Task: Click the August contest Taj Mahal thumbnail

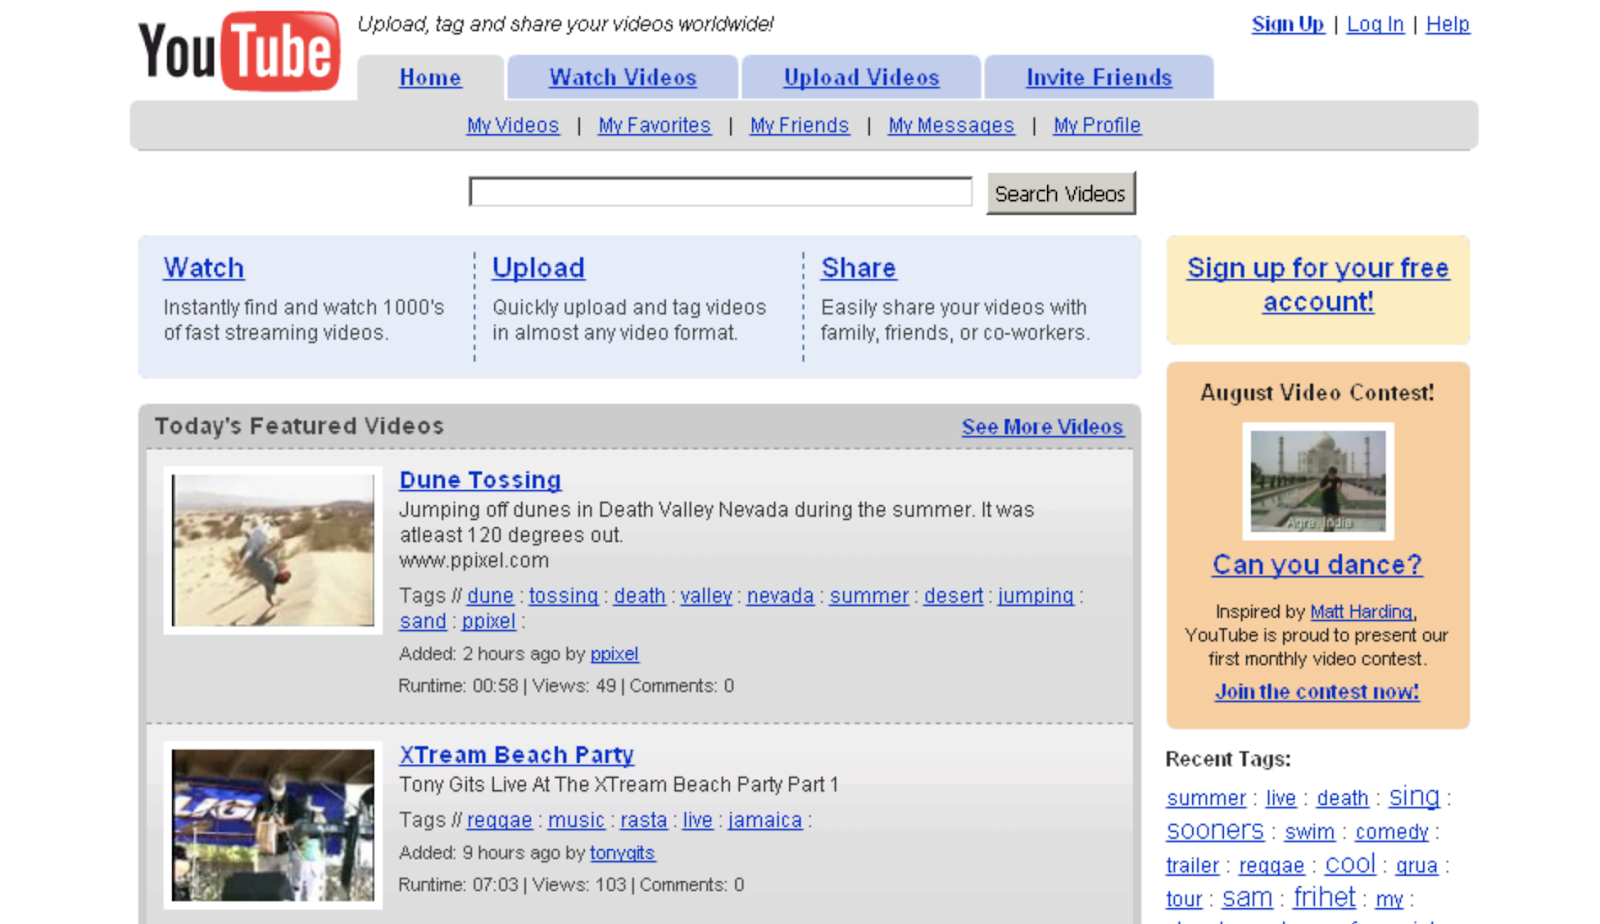Action: [1318, 481]
